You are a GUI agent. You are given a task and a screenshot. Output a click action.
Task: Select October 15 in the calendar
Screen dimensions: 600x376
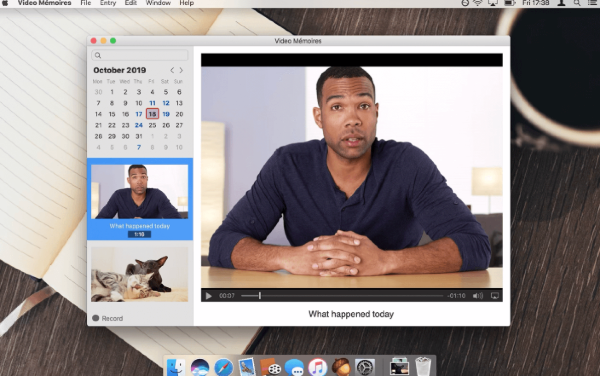pos(112,114)
